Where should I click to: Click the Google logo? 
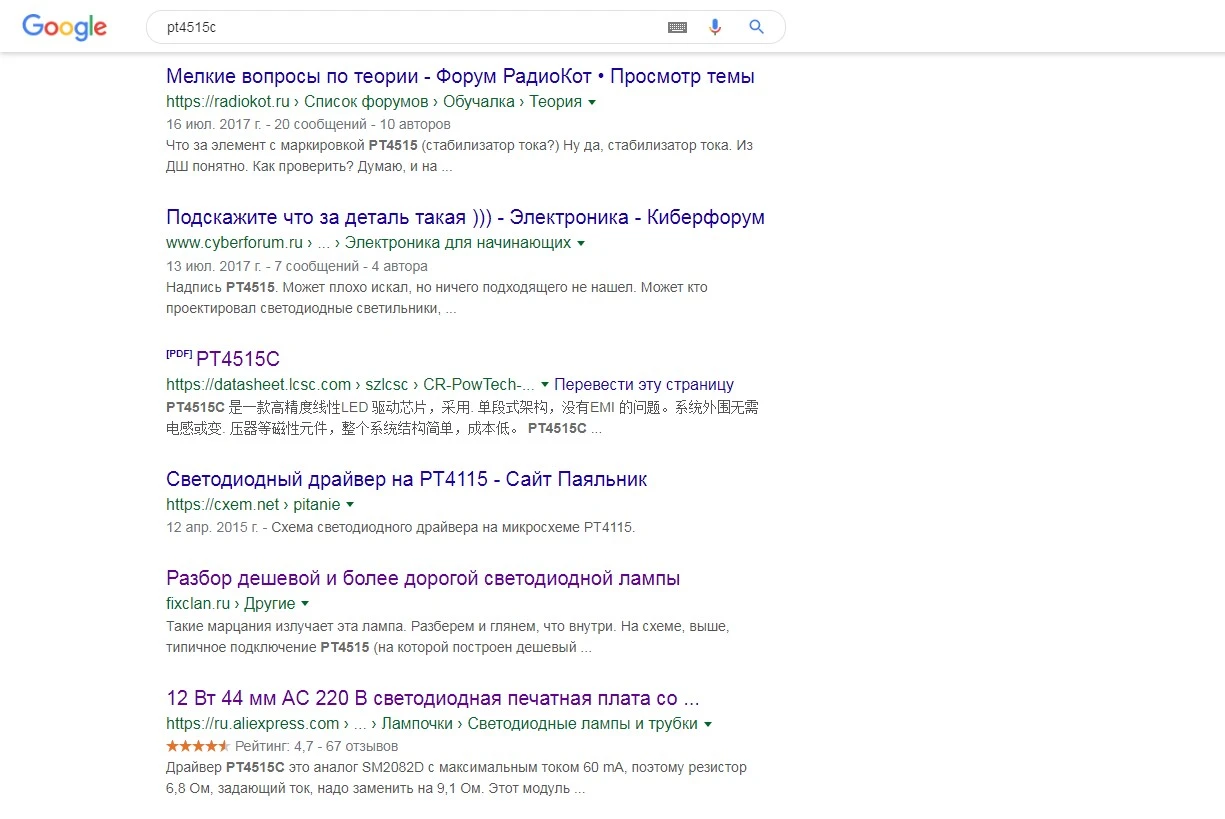(65, 27)
